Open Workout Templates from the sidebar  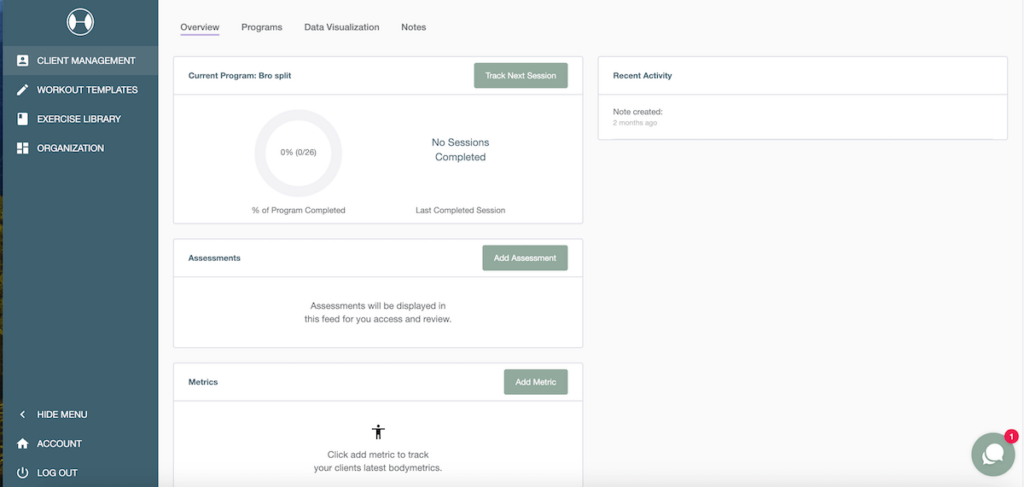pos(87,90)
